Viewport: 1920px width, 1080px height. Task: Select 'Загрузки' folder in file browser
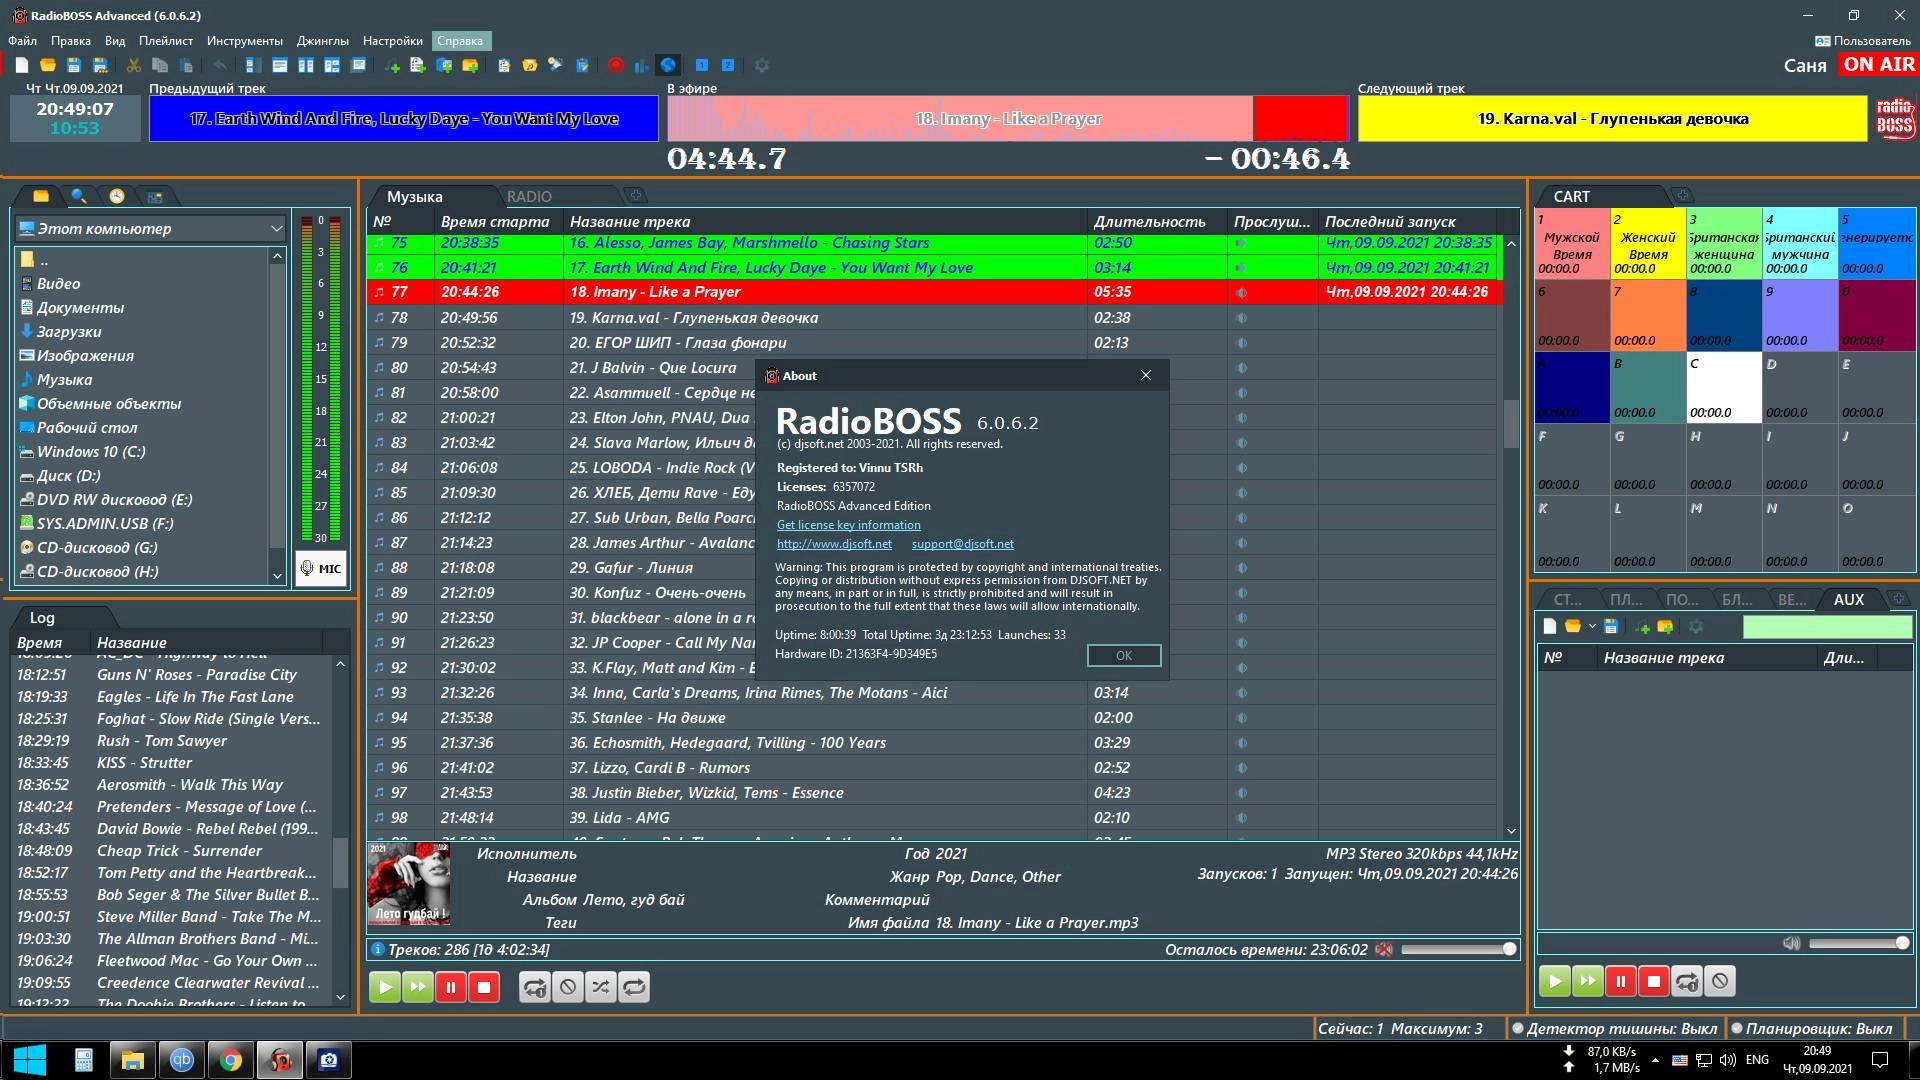click(69, 332)
